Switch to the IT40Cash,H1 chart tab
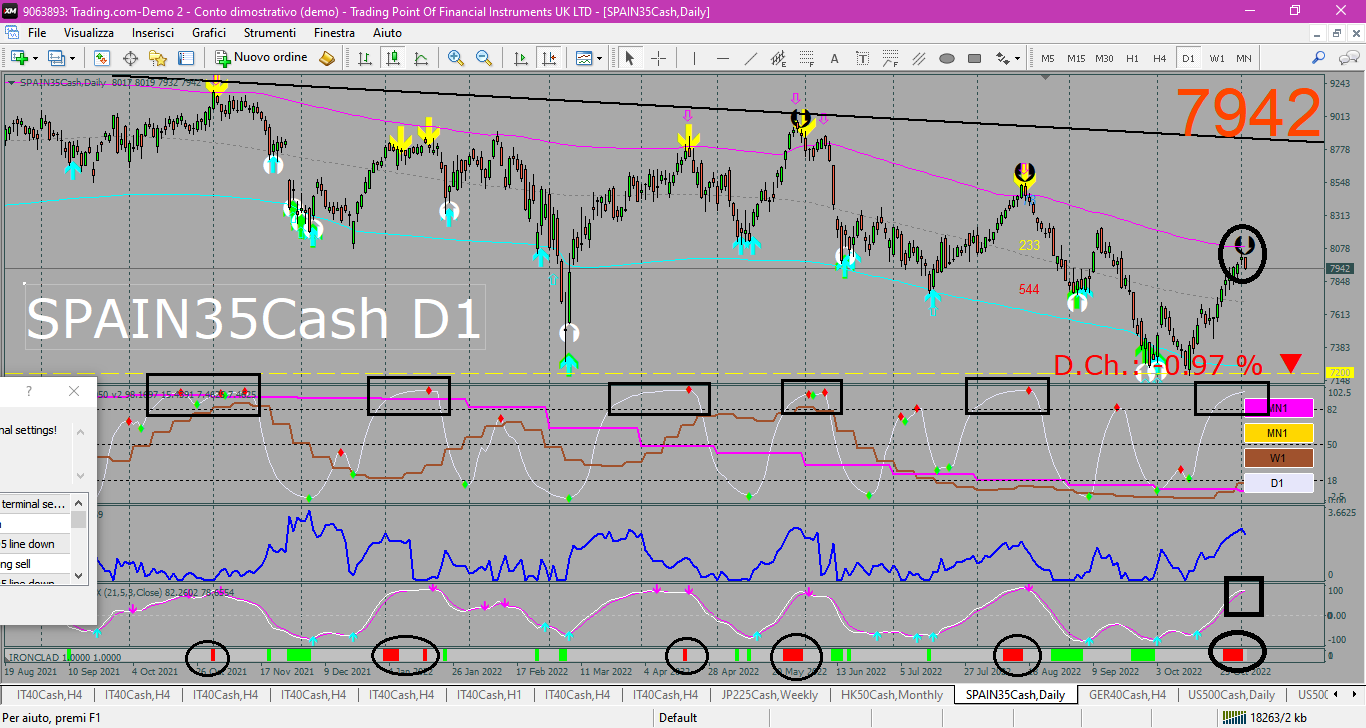This screenshot has height=728, width=1366. 489,694
